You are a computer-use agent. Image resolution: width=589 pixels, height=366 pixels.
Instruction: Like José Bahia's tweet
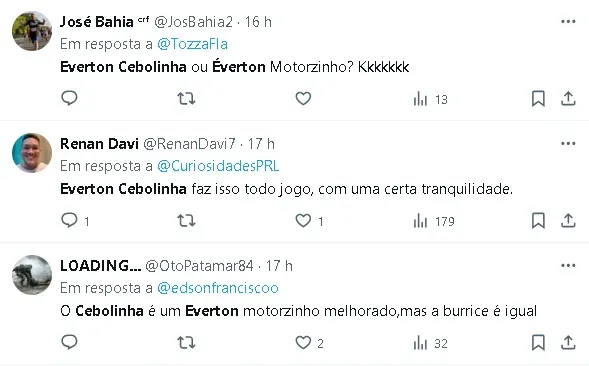tap(303, 99)
